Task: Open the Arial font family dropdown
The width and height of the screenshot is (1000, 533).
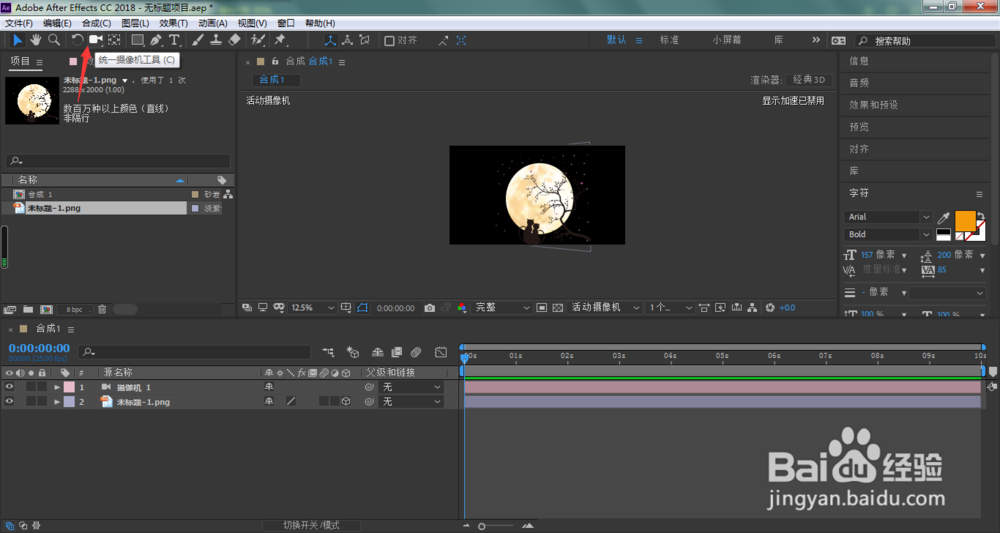Action: tap(888, 217)
